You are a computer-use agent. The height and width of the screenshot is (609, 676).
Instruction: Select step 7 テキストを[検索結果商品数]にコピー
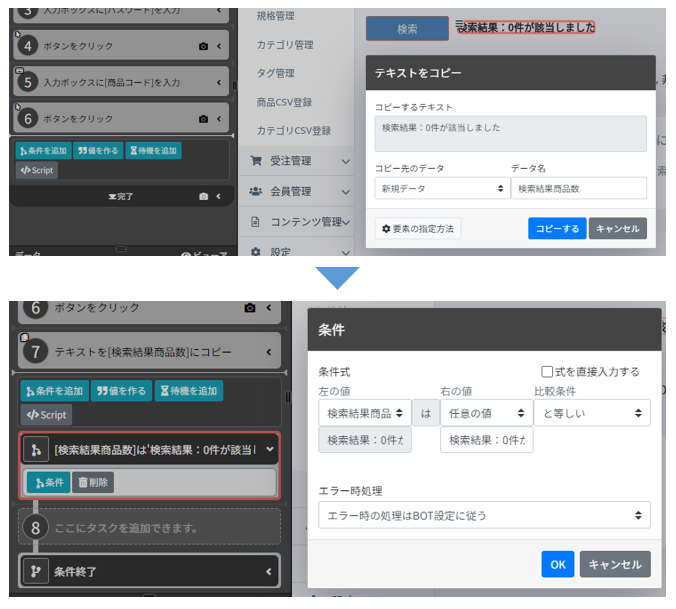[x=149, y=352]
